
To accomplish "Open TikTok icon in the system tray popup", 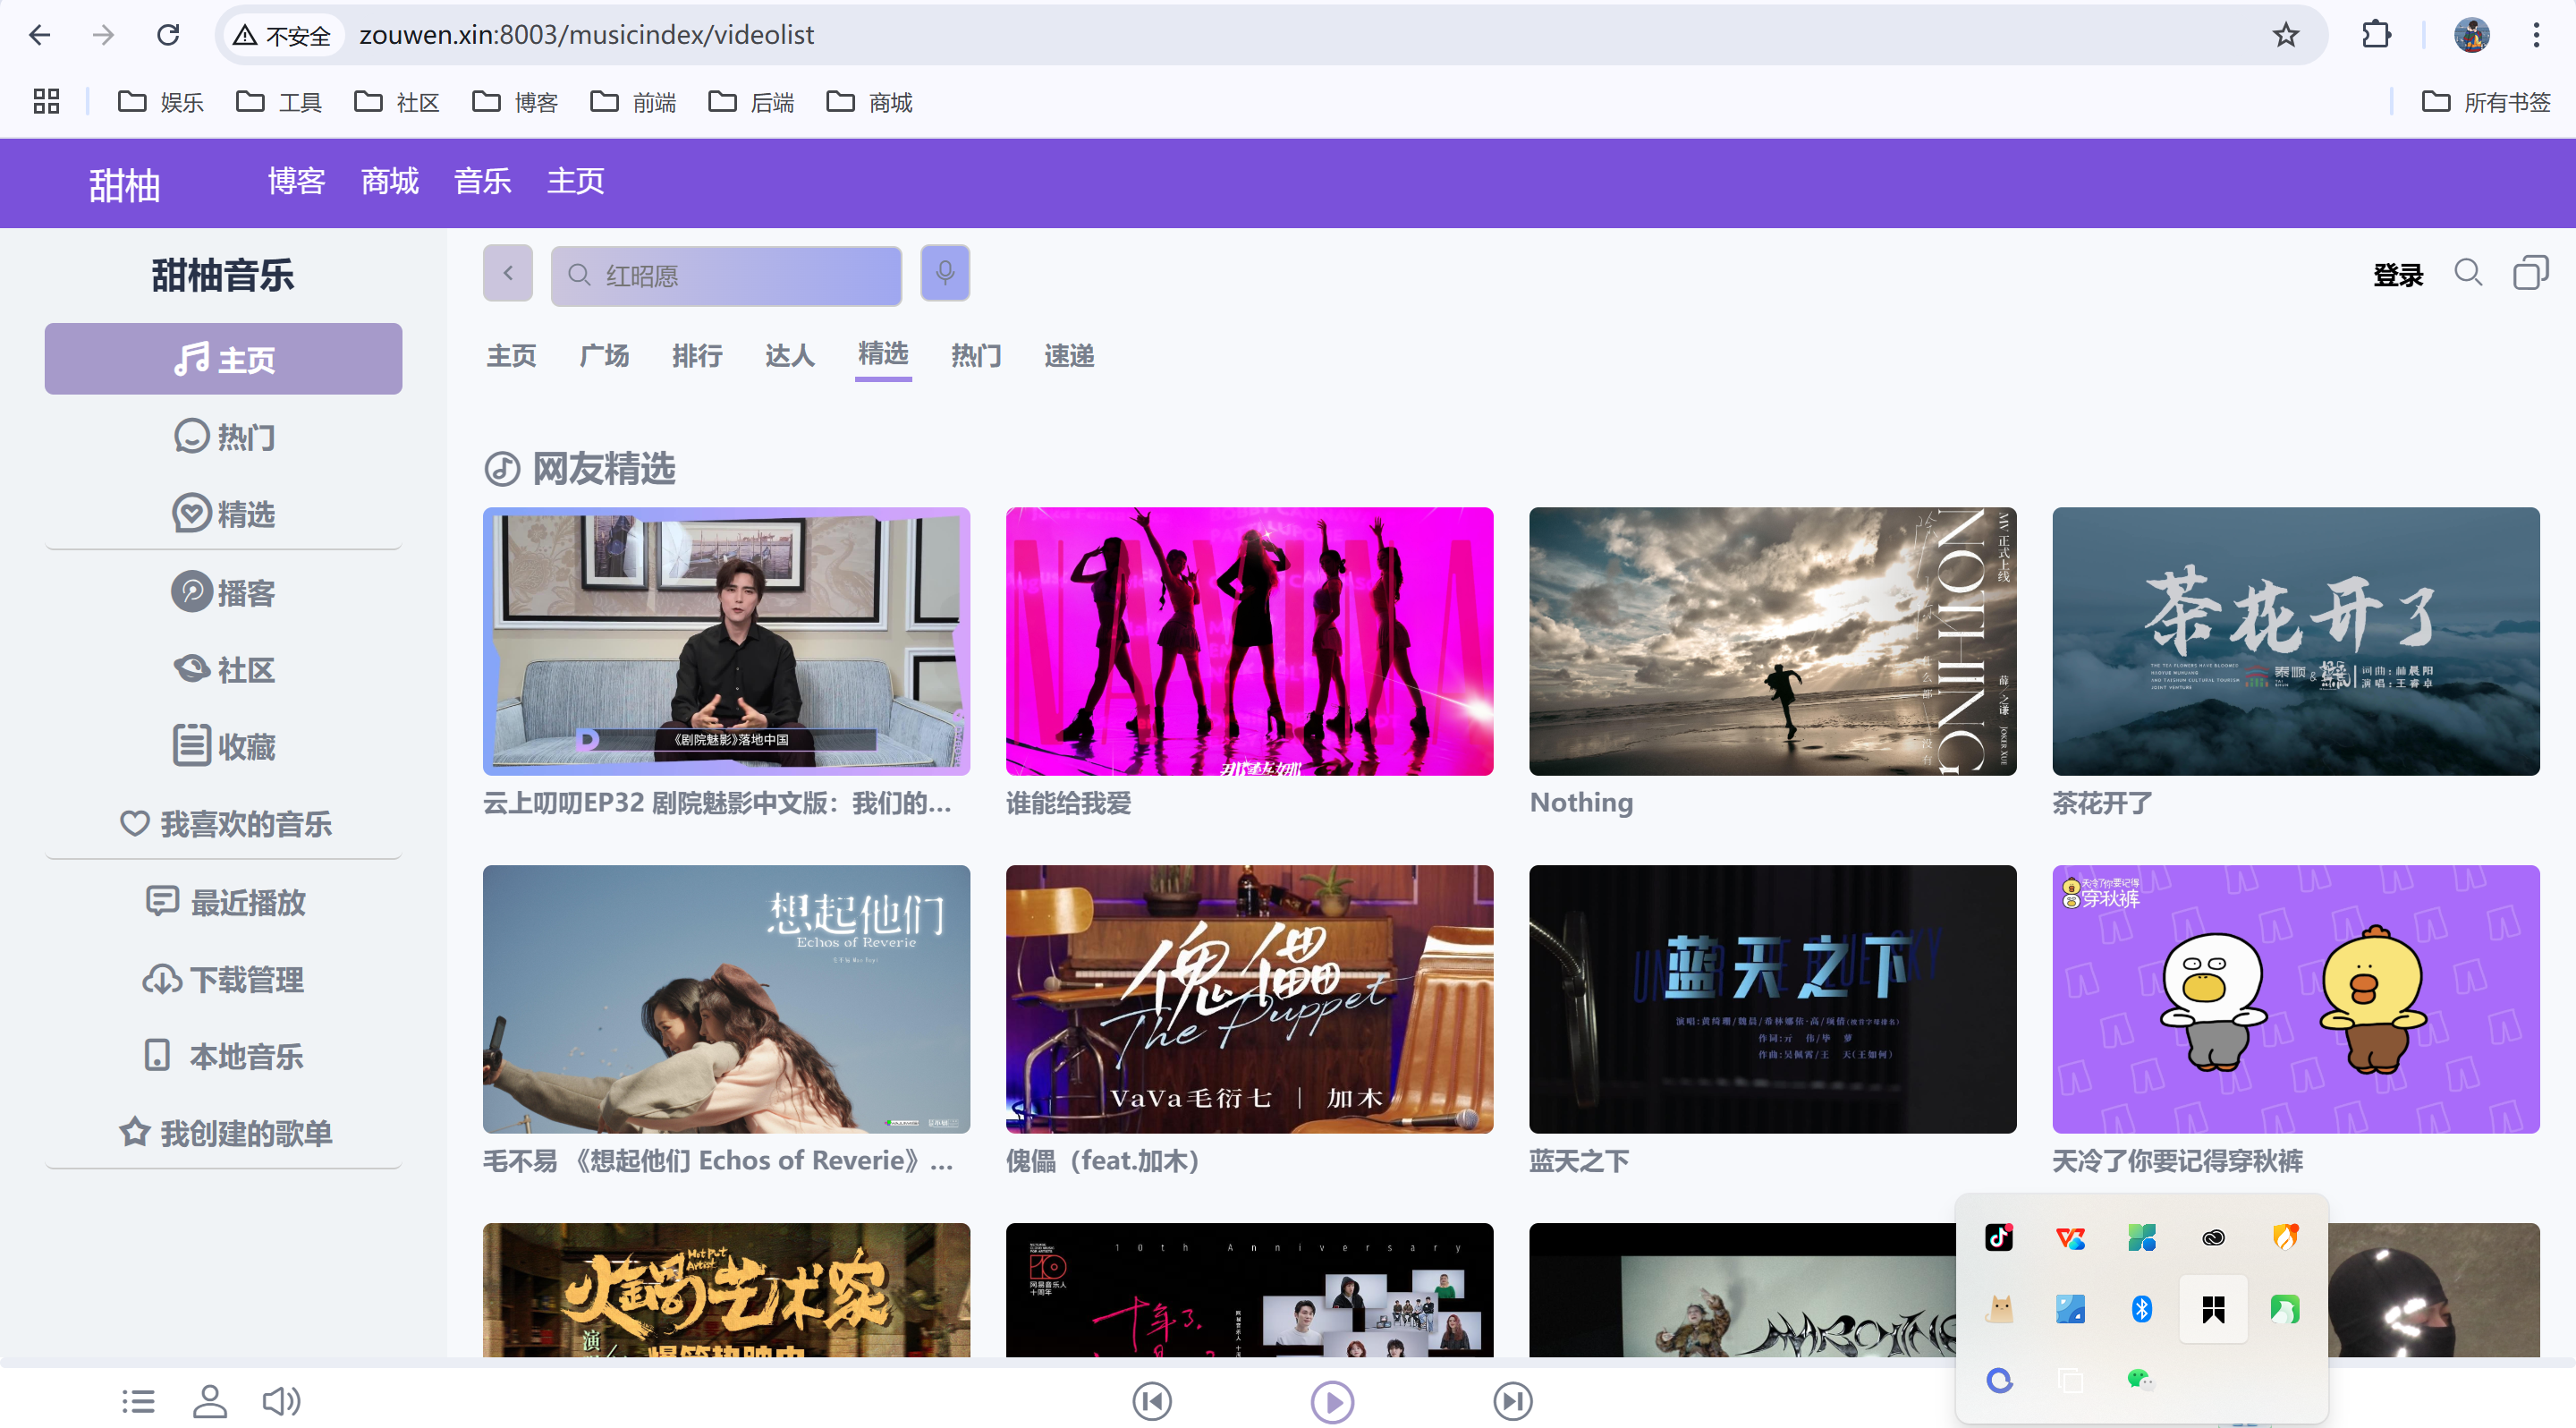I will (x=1998, y=1237).
